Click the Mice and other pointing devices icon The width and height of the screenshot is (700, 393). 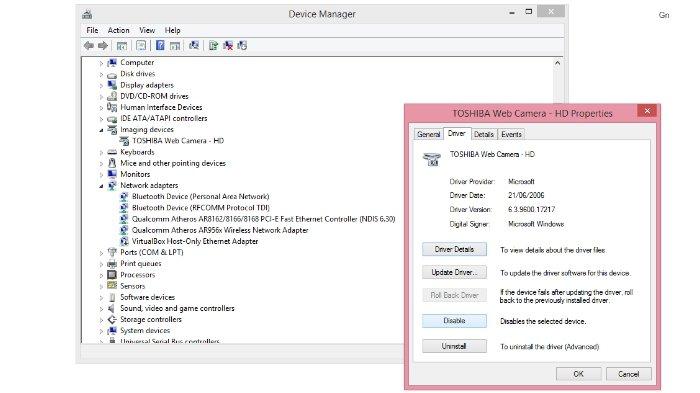(x=112, y=163)
